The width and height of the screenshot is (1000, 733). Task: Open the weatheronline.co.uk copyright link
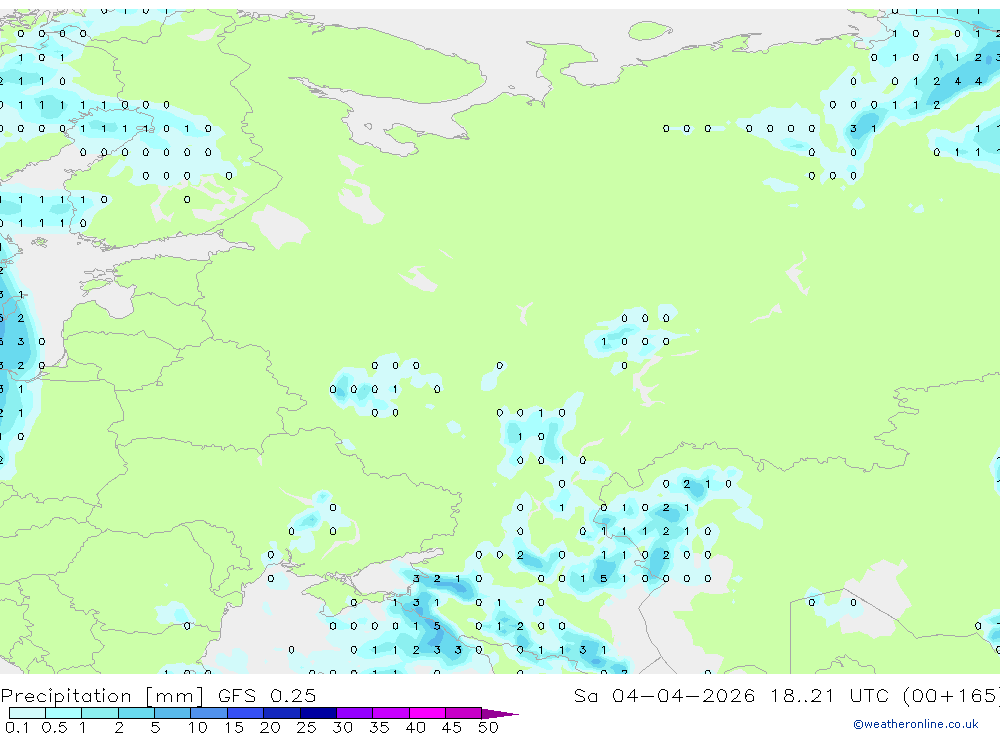[x=916, y=724]
